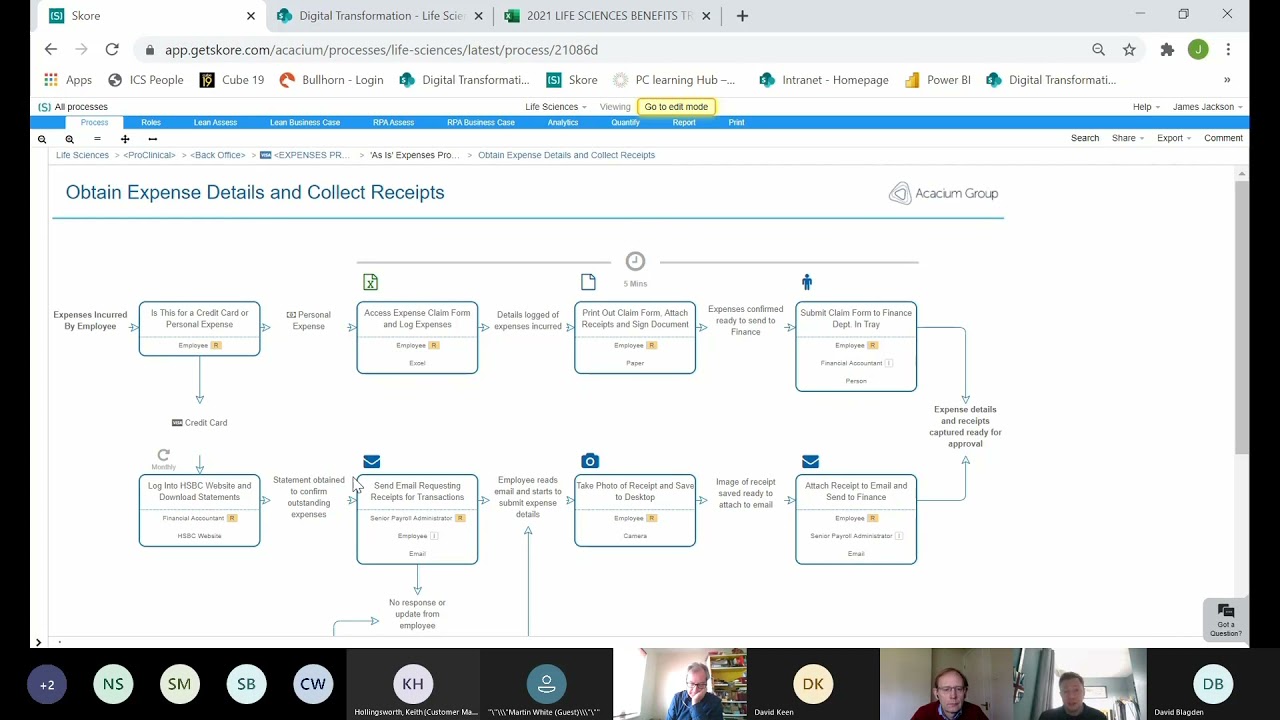1280x720 pixels.
Task: Open the Got a Question chat widget
Action: coord(1226,619)
